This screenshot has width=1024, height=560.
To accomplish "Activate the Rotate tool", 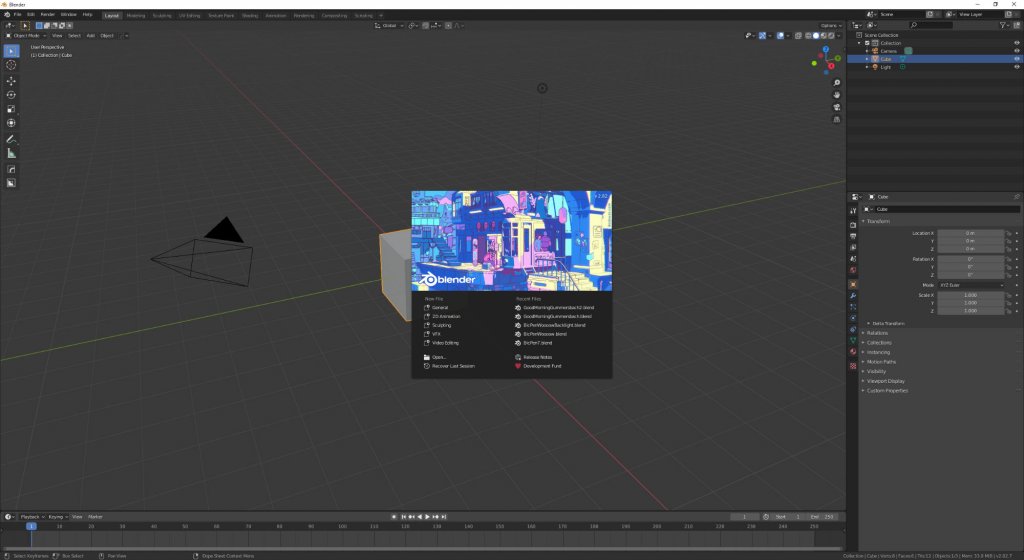I will tap(11, 94).
